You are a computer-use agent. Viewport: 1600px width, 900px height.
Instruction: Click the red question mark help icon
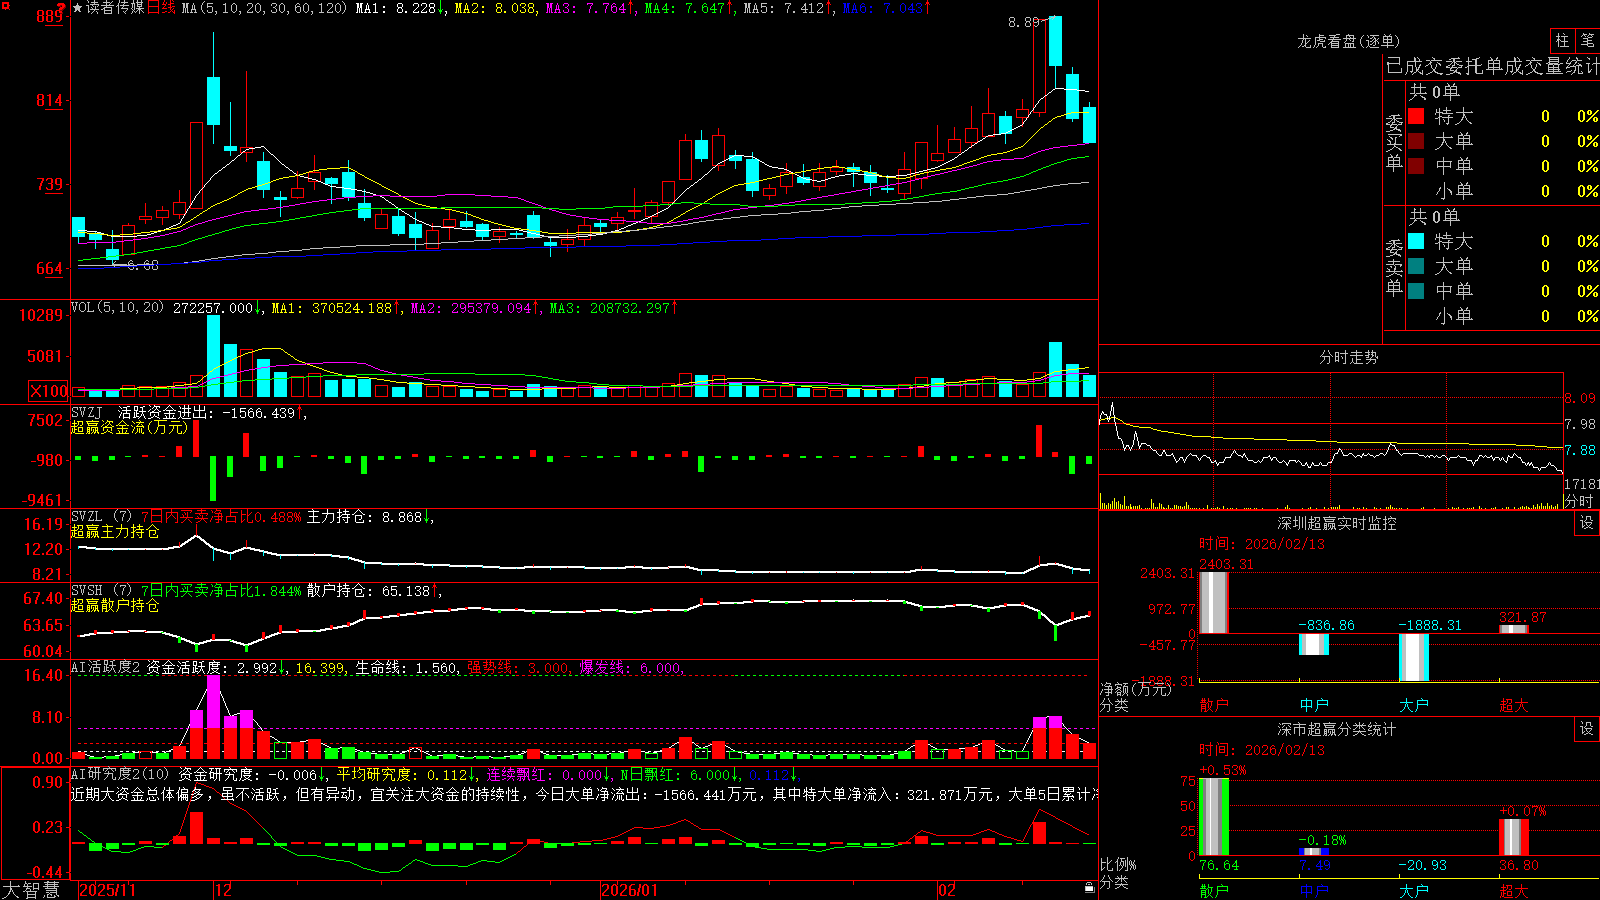(x=62, y=7)
